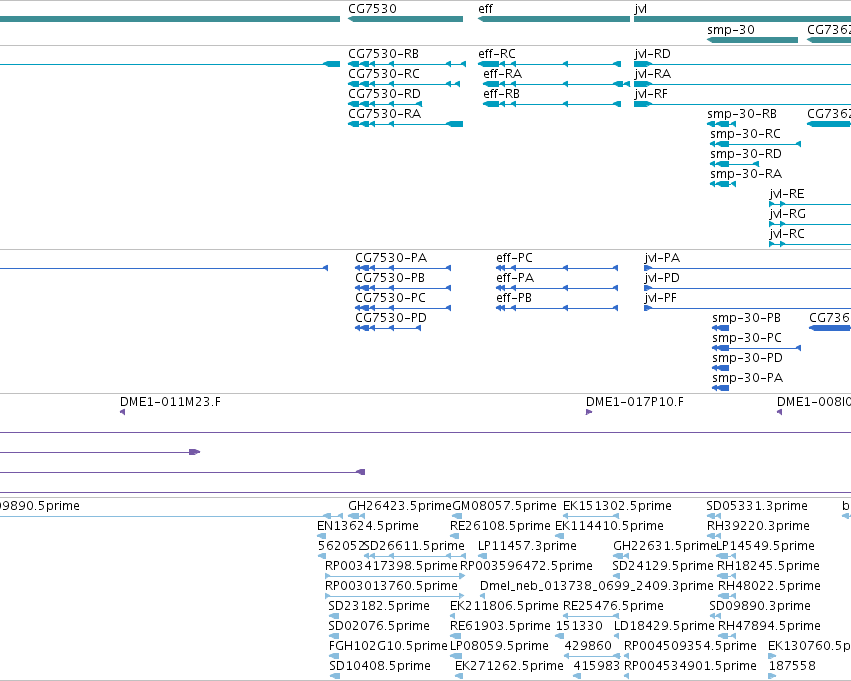Select protein CG7530-PA

click(x=403, y=268)
